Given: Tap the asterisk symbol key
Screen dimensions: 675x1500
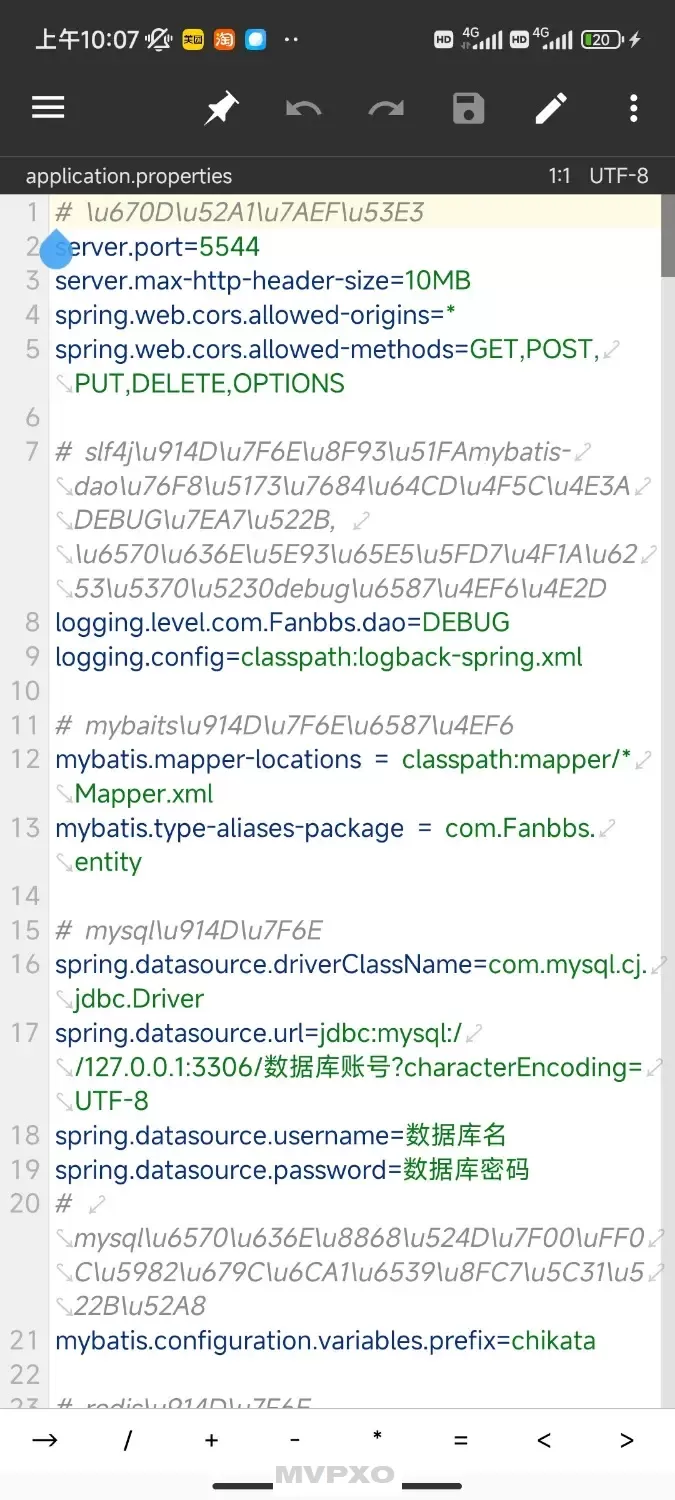Looking at the screenshot, I should 377,1438.
